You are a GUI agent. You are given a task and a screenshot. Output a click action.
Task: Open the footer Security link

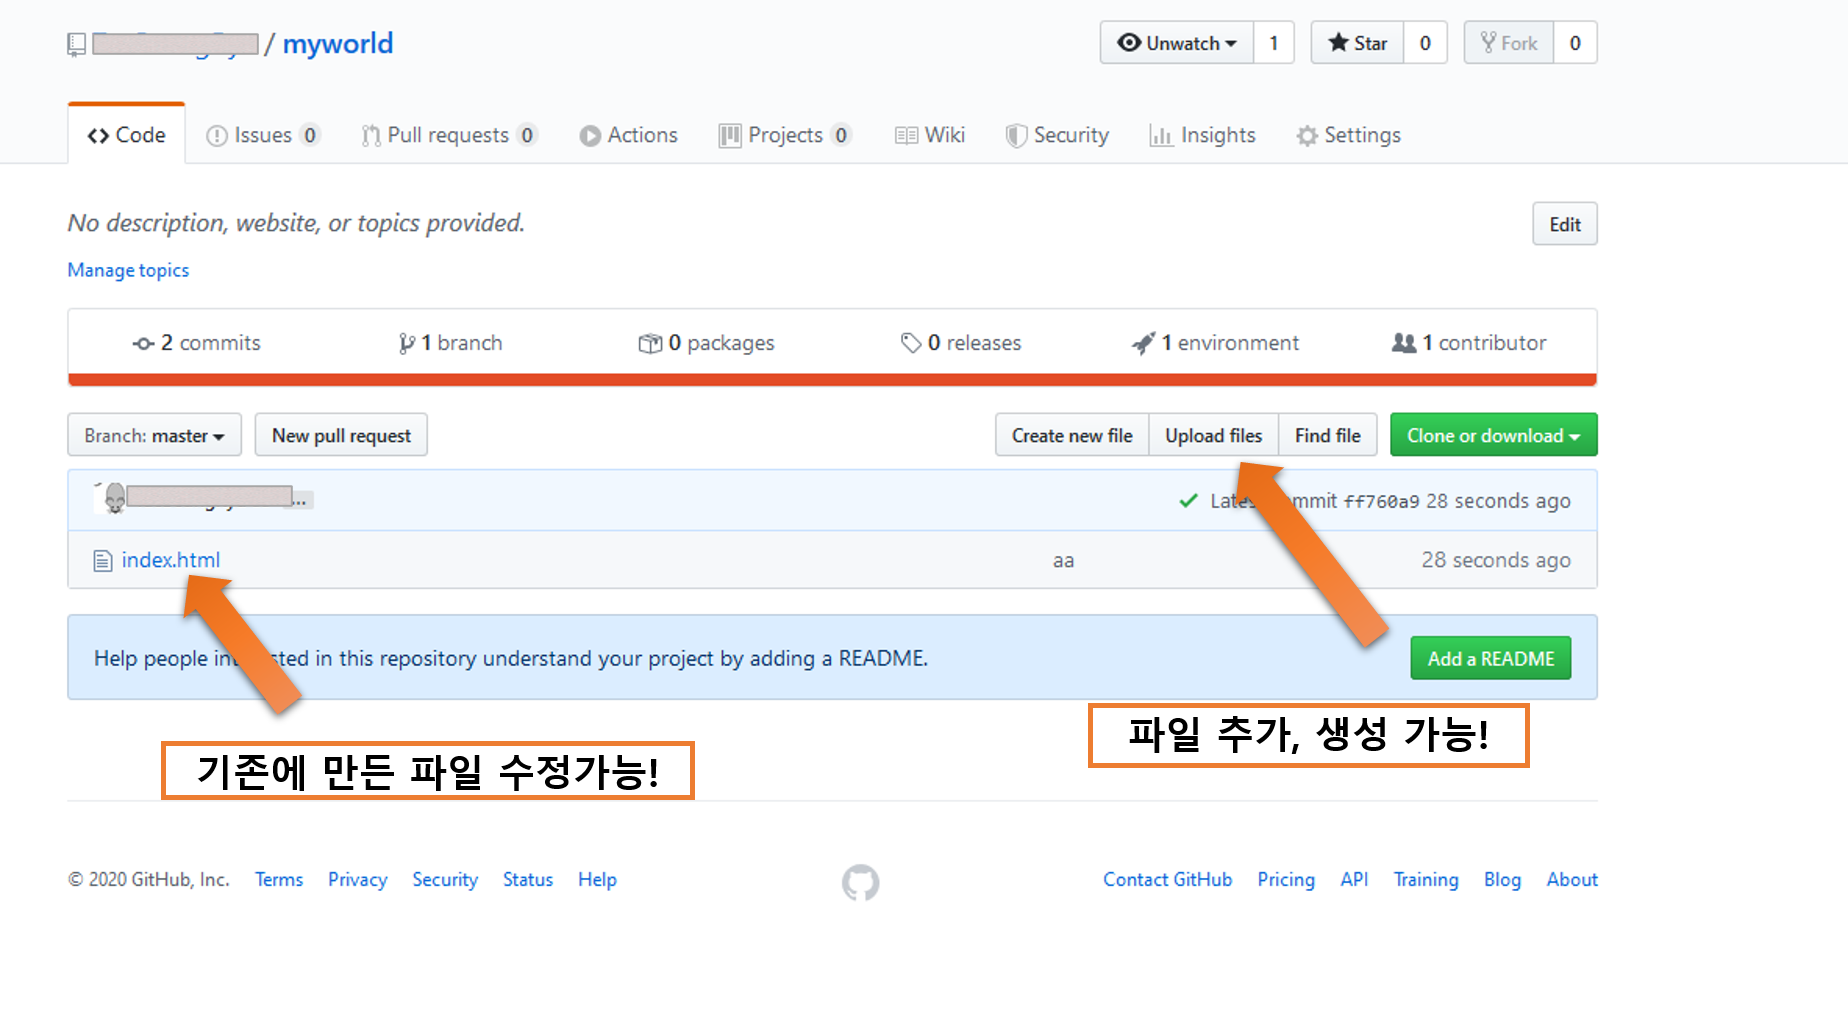click(445, 879)
